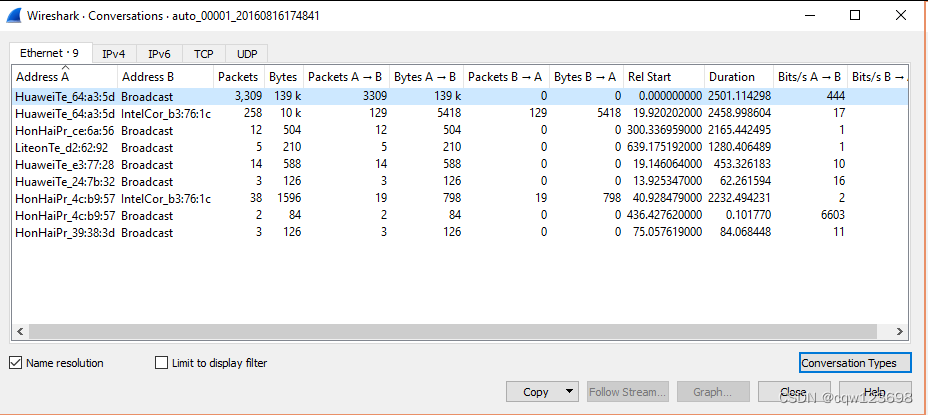
Task: Maximize the Conversations window
Action: click(x=855, y=15)
